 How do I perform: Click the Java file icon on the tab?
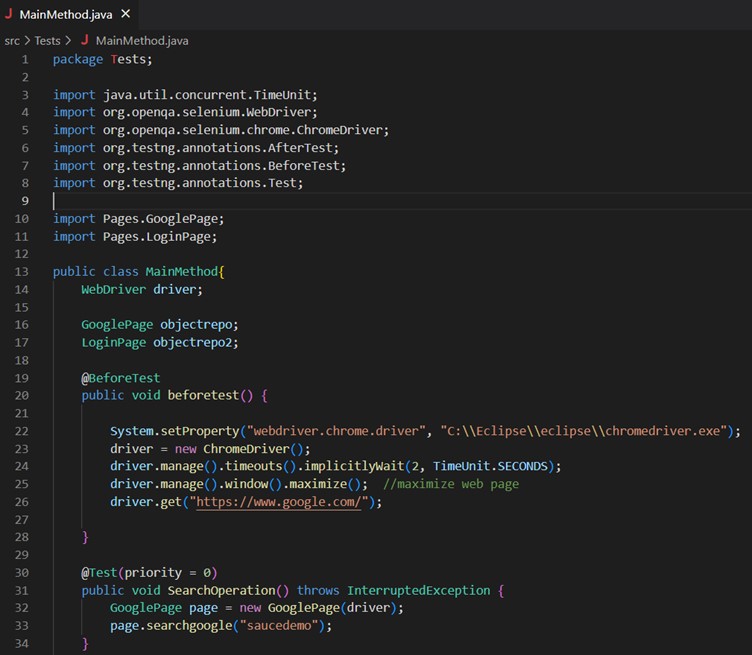pos(8,14)
